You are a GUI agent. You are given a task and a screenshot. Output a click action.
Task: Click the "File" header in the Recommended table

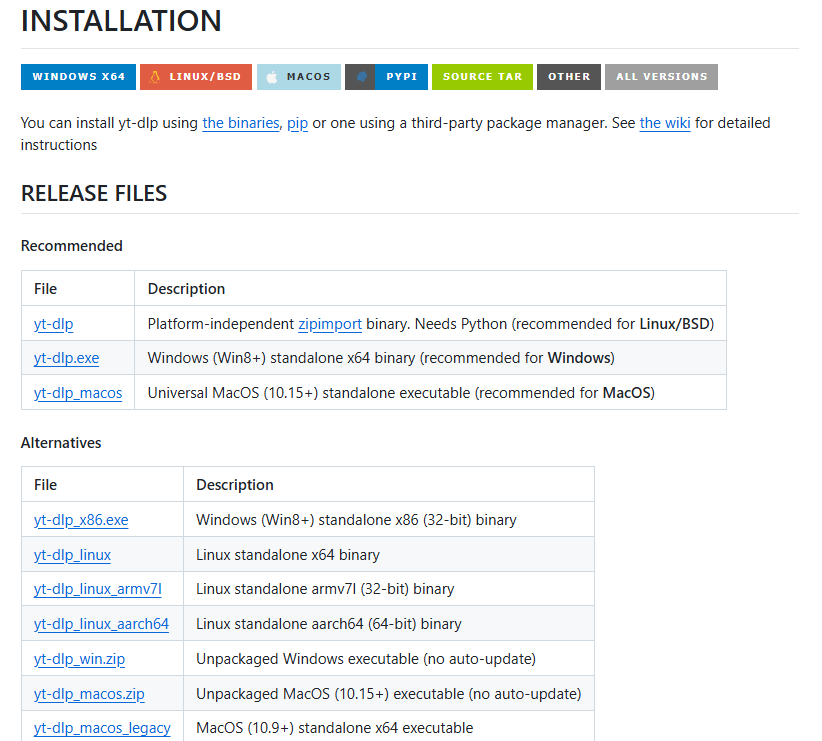click(x=46, y=289)
